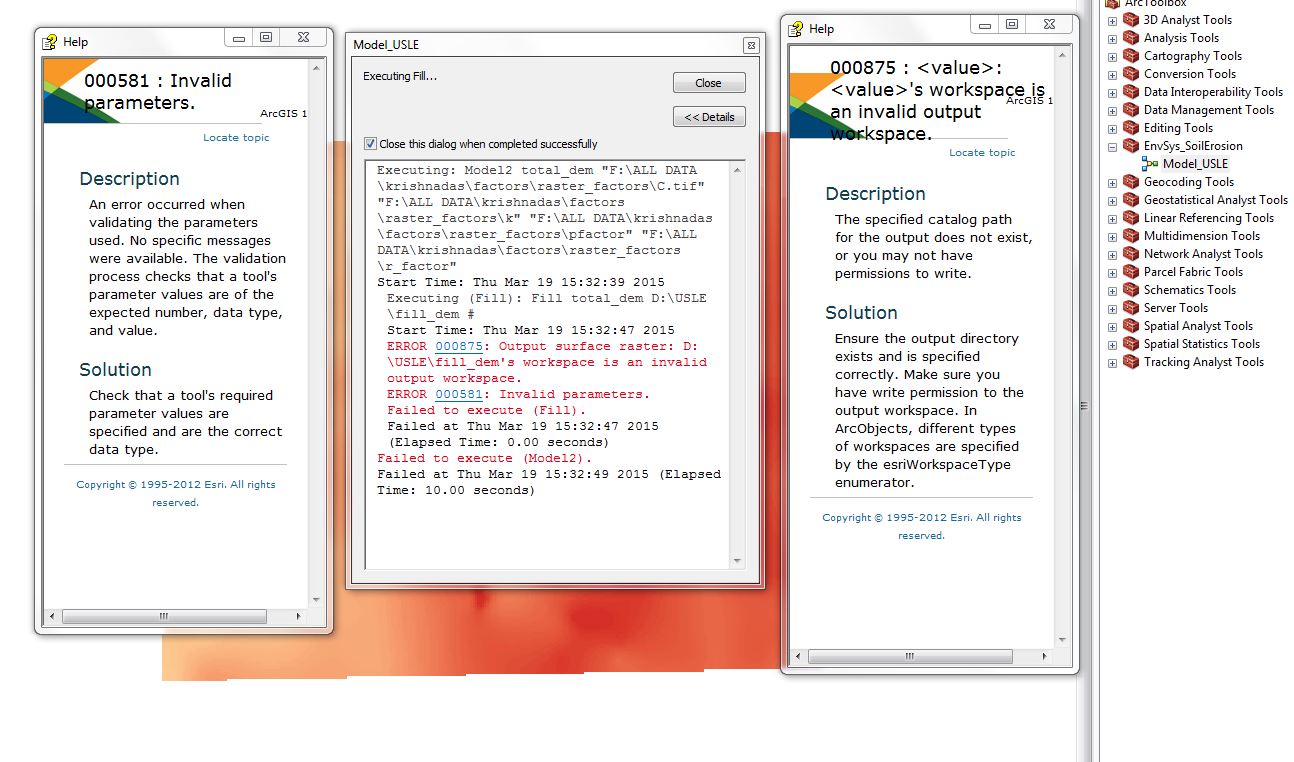Click the Model_USLE model icon

pos(1150,164)
